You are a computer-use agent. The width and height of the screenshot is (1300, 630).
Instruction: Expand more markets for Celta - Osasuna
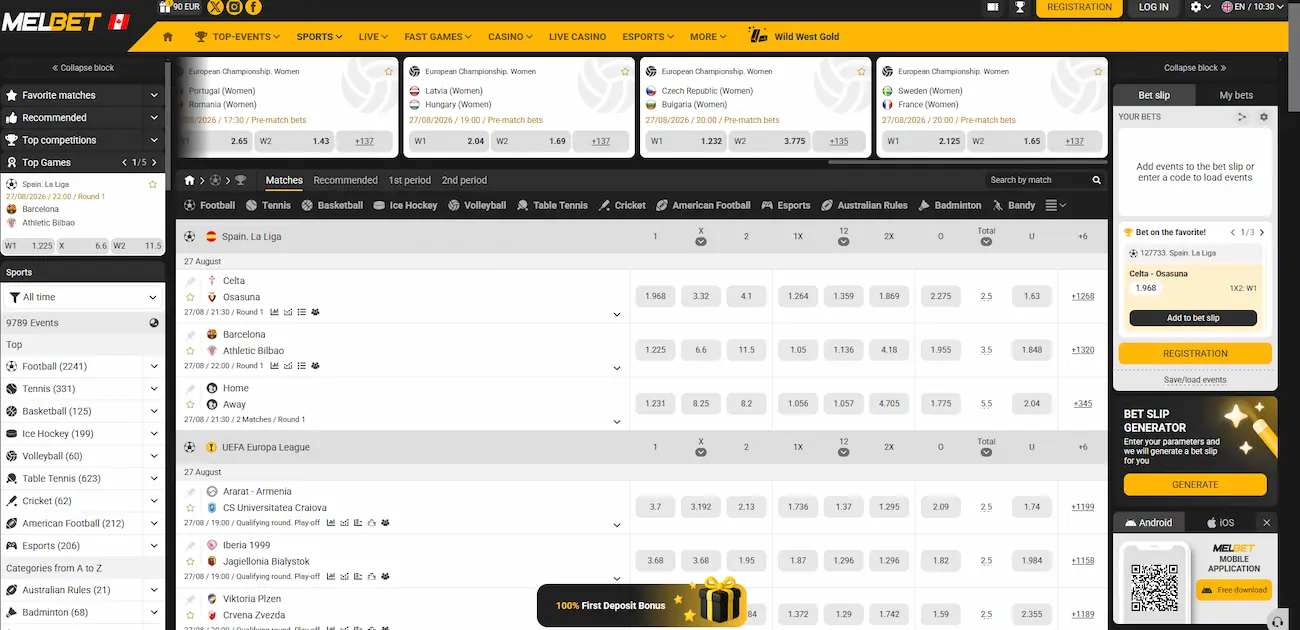pos(617,314)
